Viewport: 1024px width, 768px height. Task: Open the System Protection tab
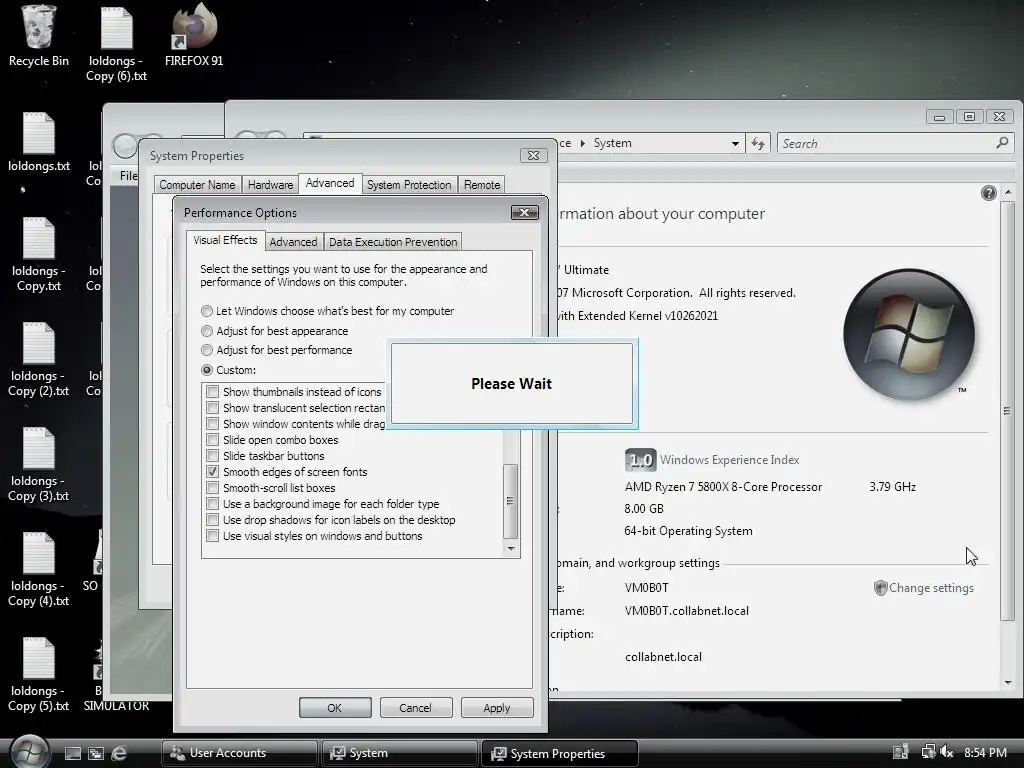pyautogui.click(x=409, y=185)
